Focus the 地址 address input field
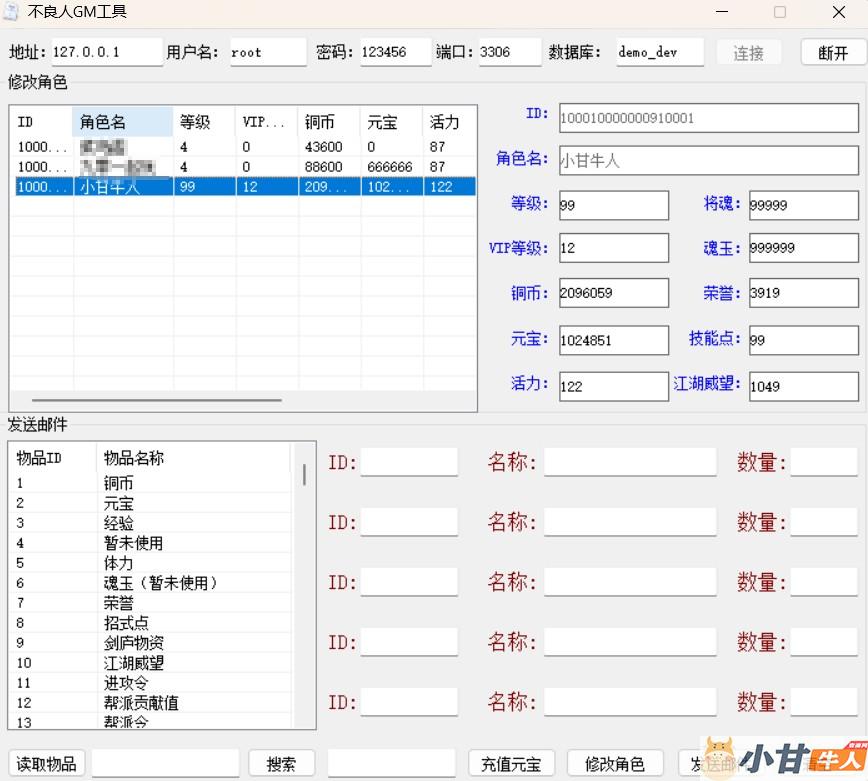868x781 pixels. 106,52
